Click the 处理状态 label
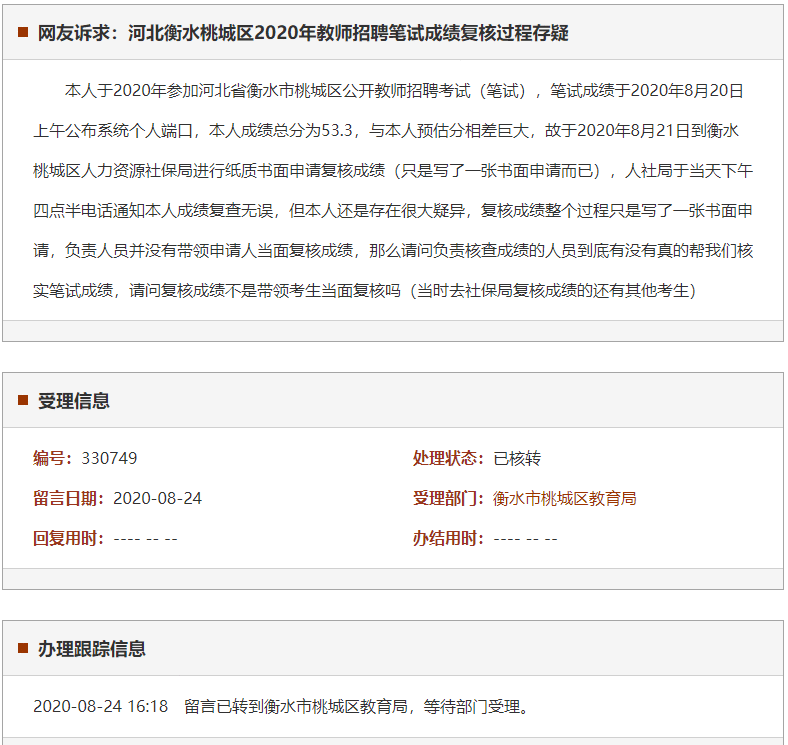 [448, 458]
